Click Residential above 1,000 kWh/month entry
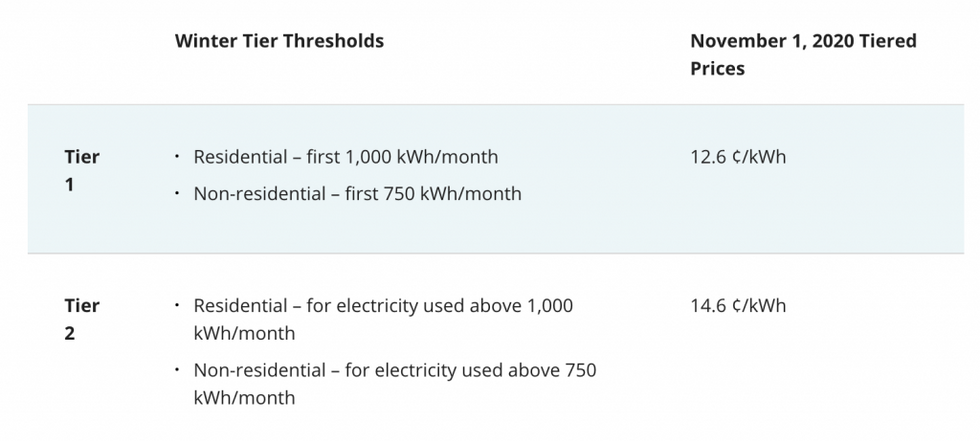This screenshot has width=980, height=441. (x=383, y=319)
